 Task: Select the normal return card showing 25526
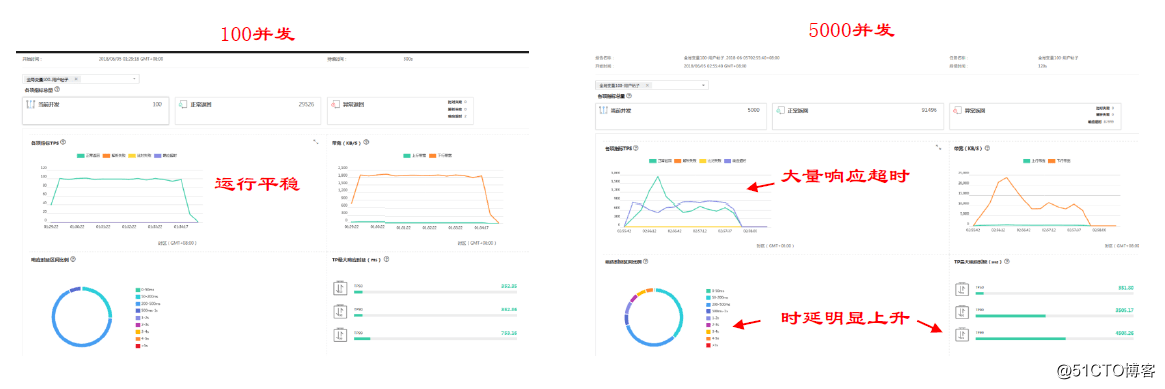pyautogui.click(x=247, y=110)
